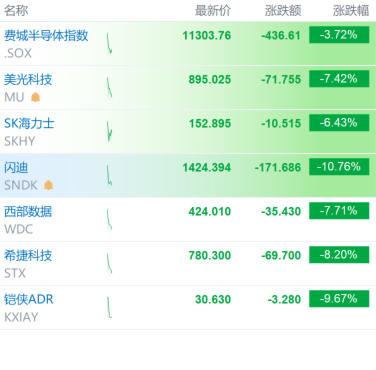View SK海力士 sparkline chart

point(109,131)
